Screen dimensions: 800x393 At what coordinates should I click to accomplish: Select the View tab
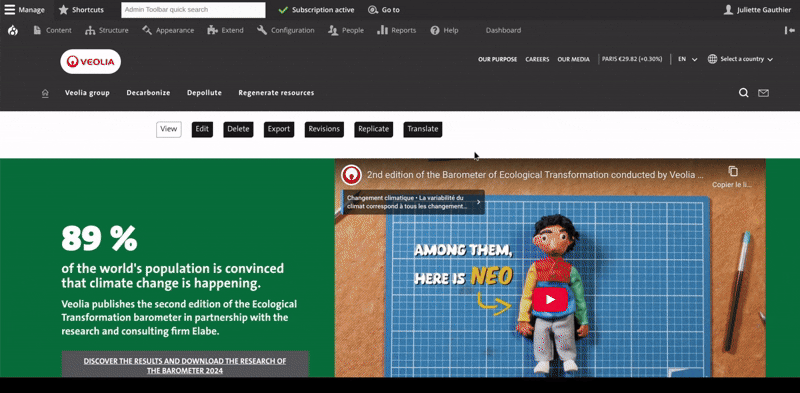(168, 129)
